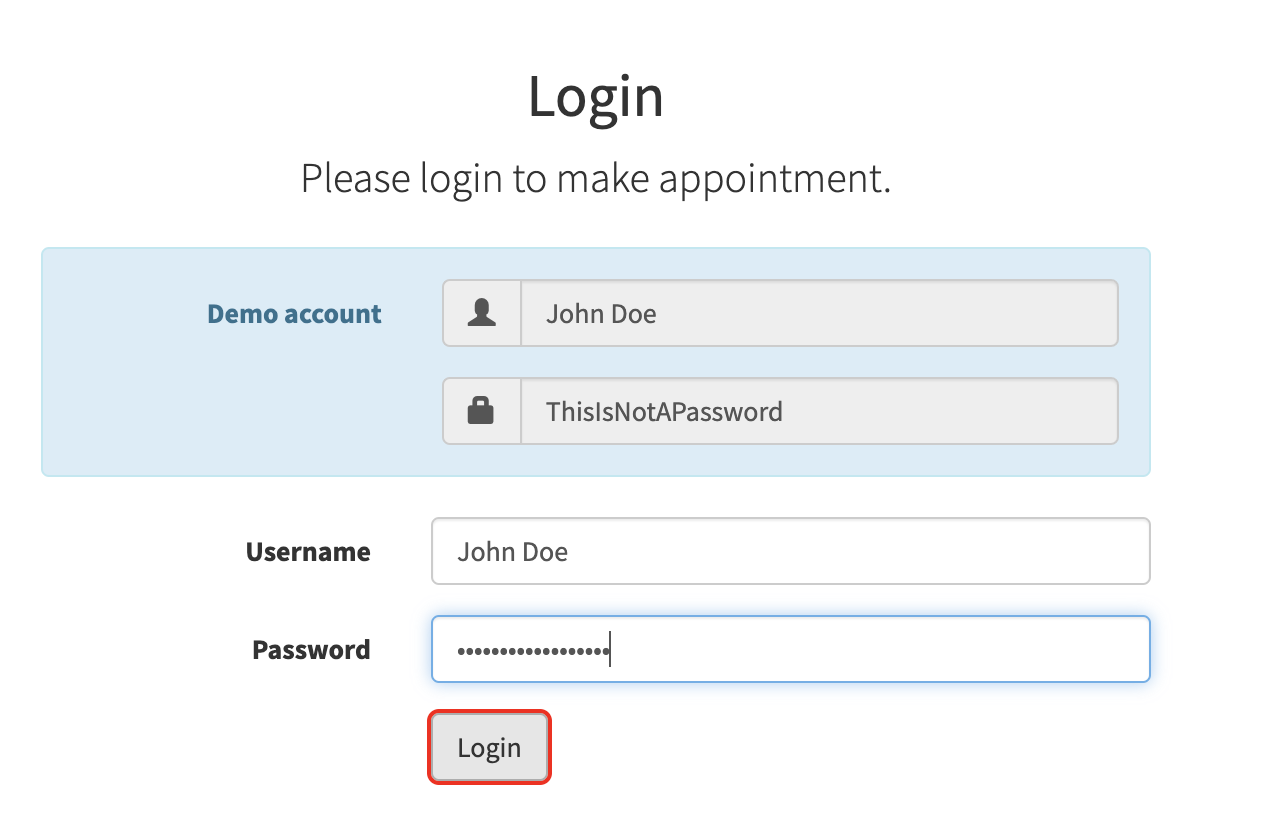Click the Password form label
1278x824 pixels.
[x=310, y=649]
